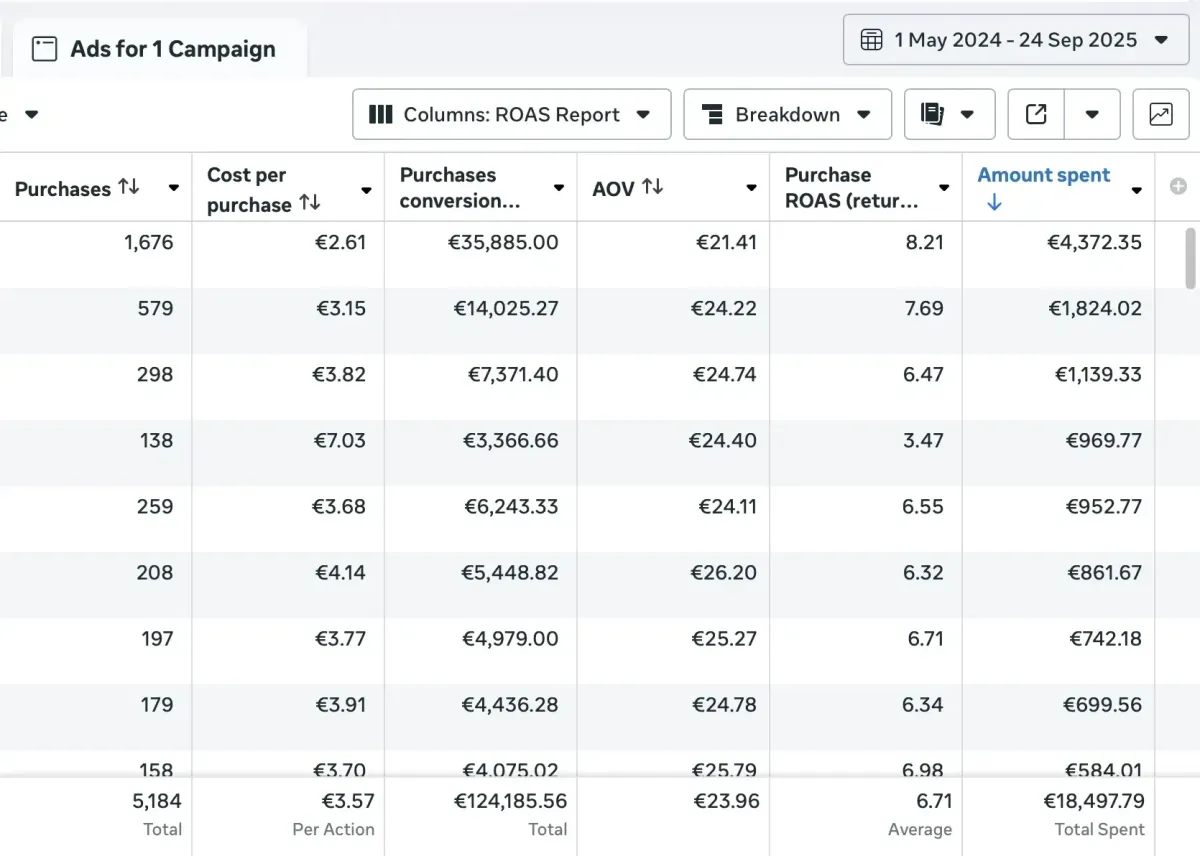Open Purchase ROAS column options caret
This screenshot has height=856, width=1200.
coord(943,189)
